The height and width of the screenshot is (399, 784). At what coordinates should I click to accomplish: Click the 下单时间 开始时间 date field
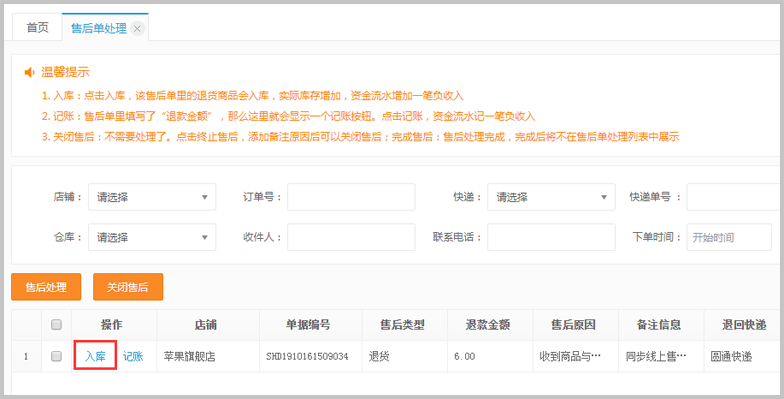[x=729, y=237]
